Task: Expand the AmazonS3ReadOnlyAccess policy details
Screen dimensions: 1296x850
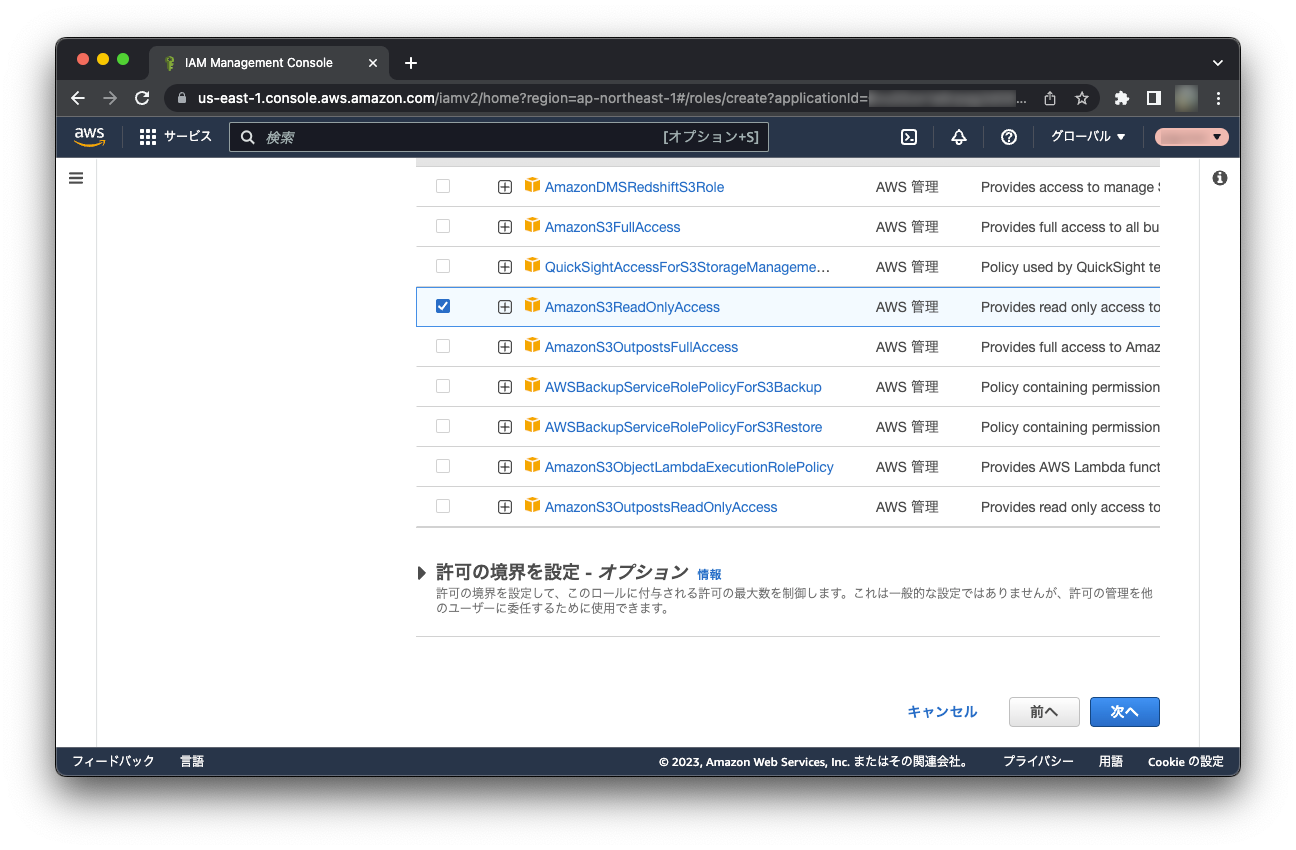Action: point(505,307)
